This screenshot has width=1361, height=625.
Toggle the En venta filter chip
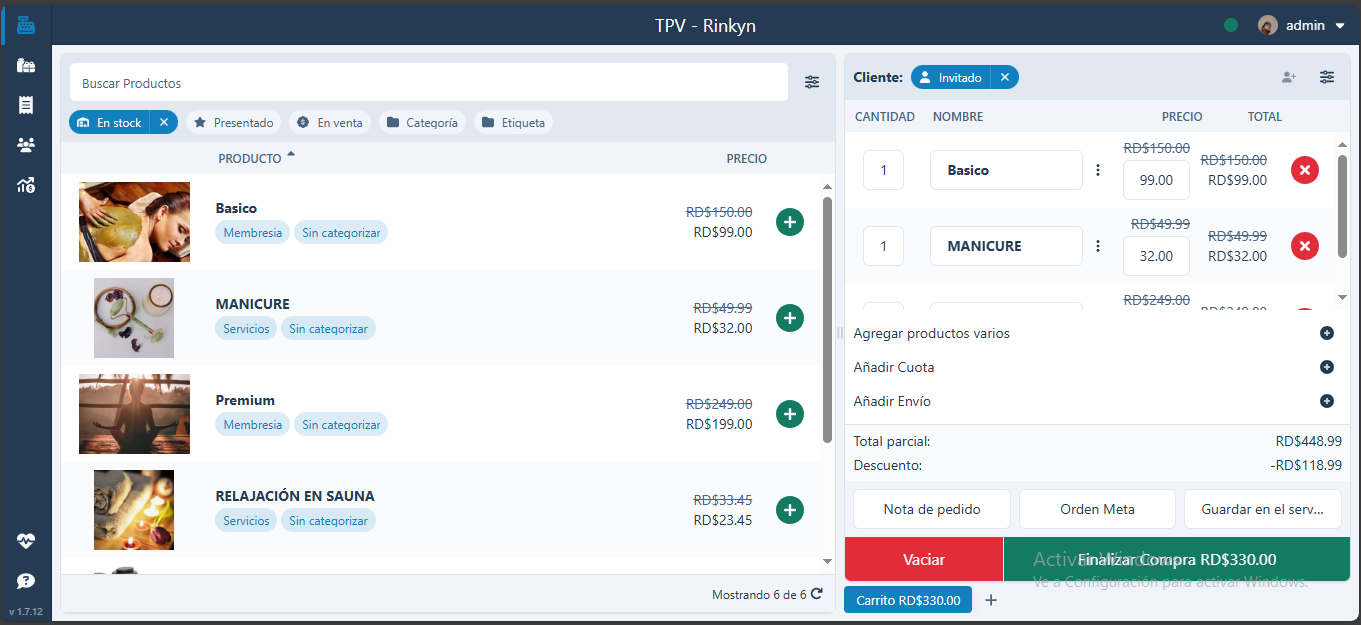[x=331, y=122]
